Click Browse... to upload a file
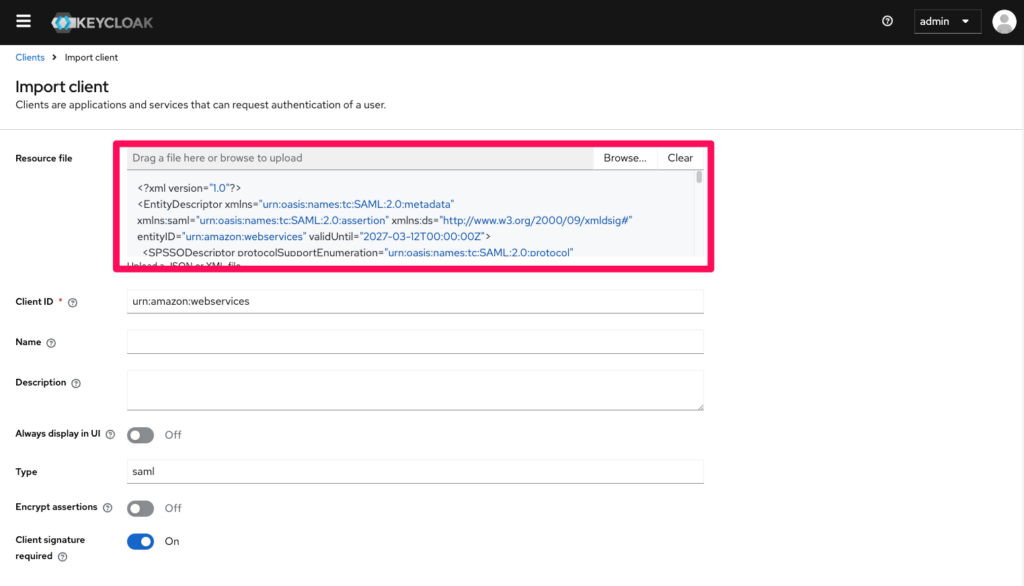The image size is (1024, 586). click(625, 158)
